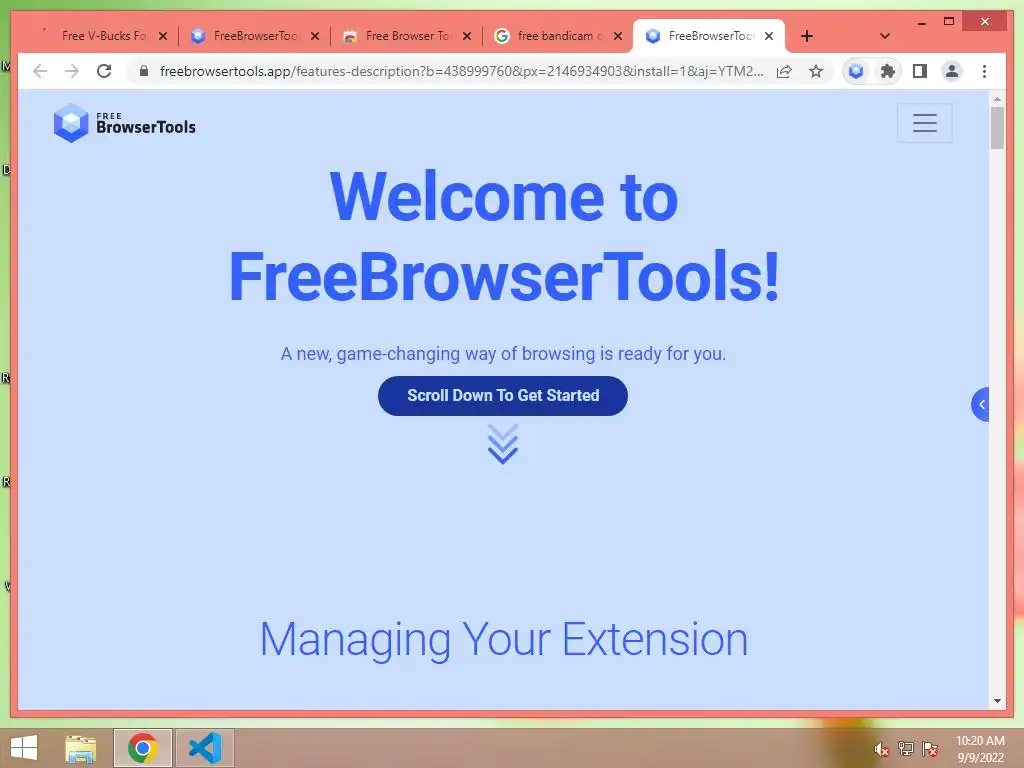Share this page from address bar
This screenshot has height=768, width=1024.
click(784, 71)
